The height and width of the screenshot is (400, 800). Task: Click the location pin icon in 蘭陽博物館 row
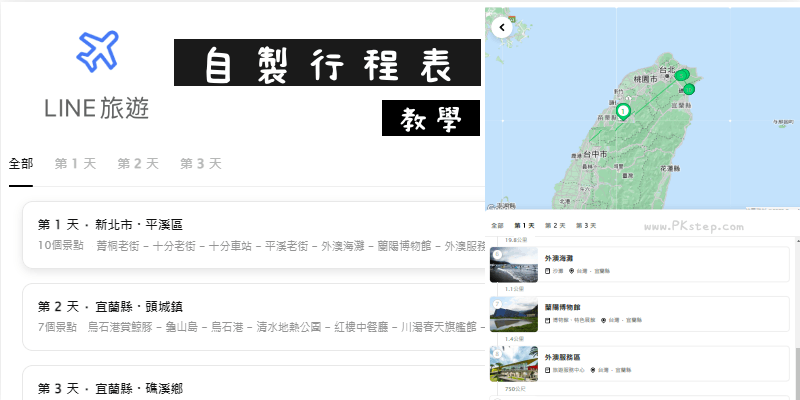click(x=604, y=320)
